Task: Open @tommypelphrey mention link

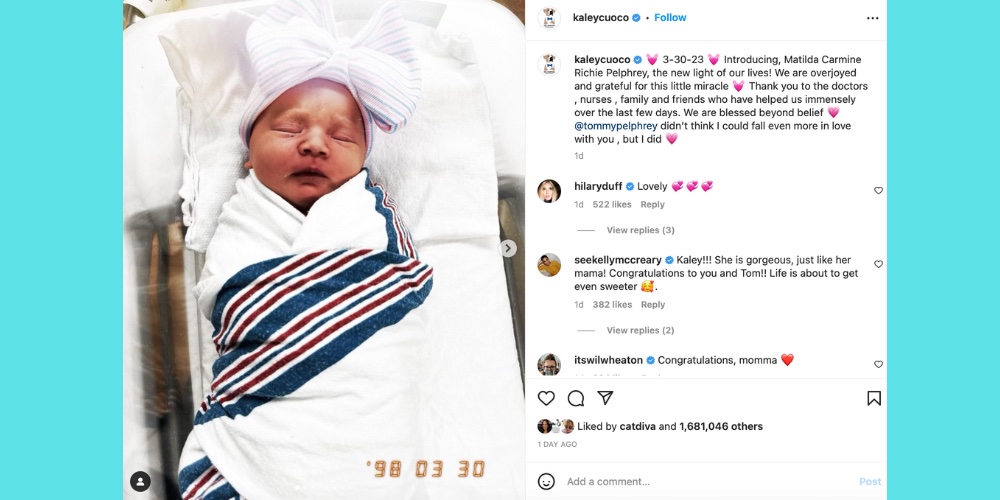Action: [x=616, y=126]
